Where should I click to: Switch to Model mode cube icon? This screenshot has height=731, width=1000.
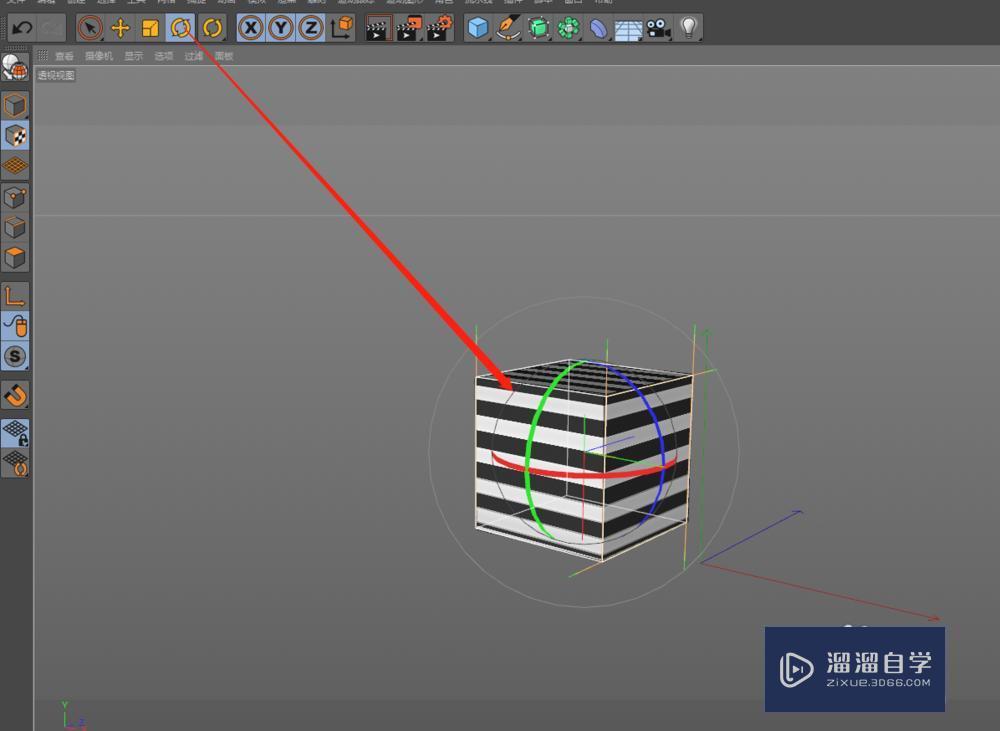(15, 105)
